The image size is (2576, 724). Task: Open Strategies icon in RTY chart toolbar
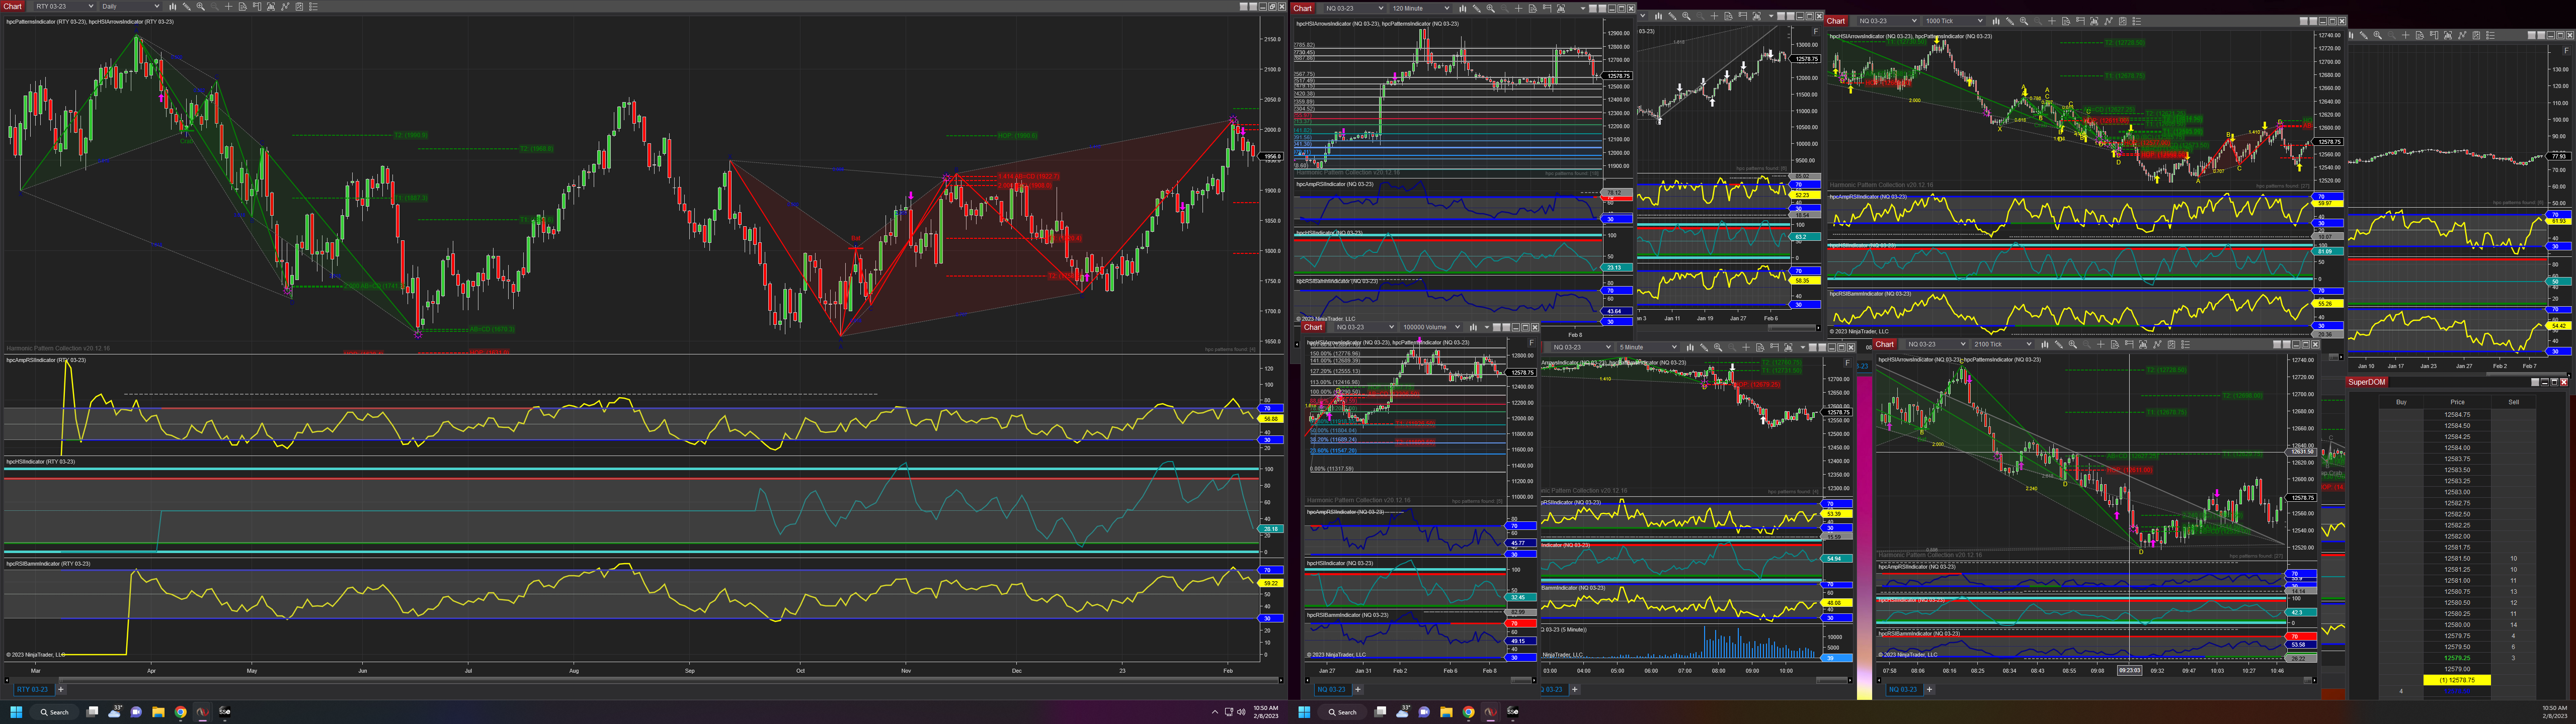coord(299,6)
